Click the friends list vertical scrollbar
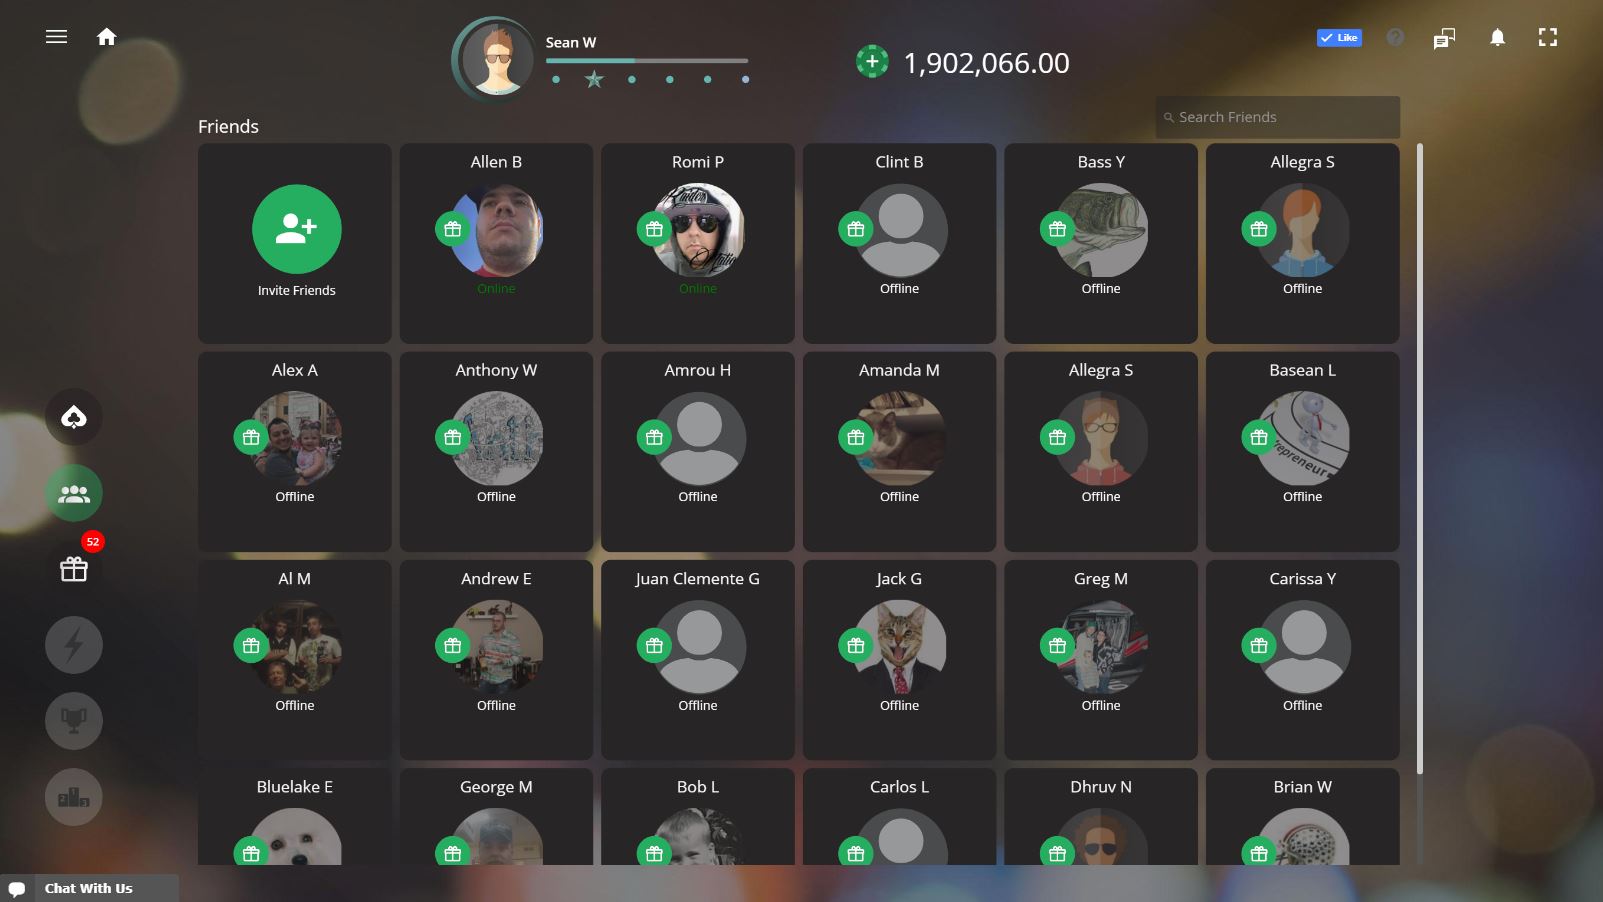 click(x=1419, y=458)
